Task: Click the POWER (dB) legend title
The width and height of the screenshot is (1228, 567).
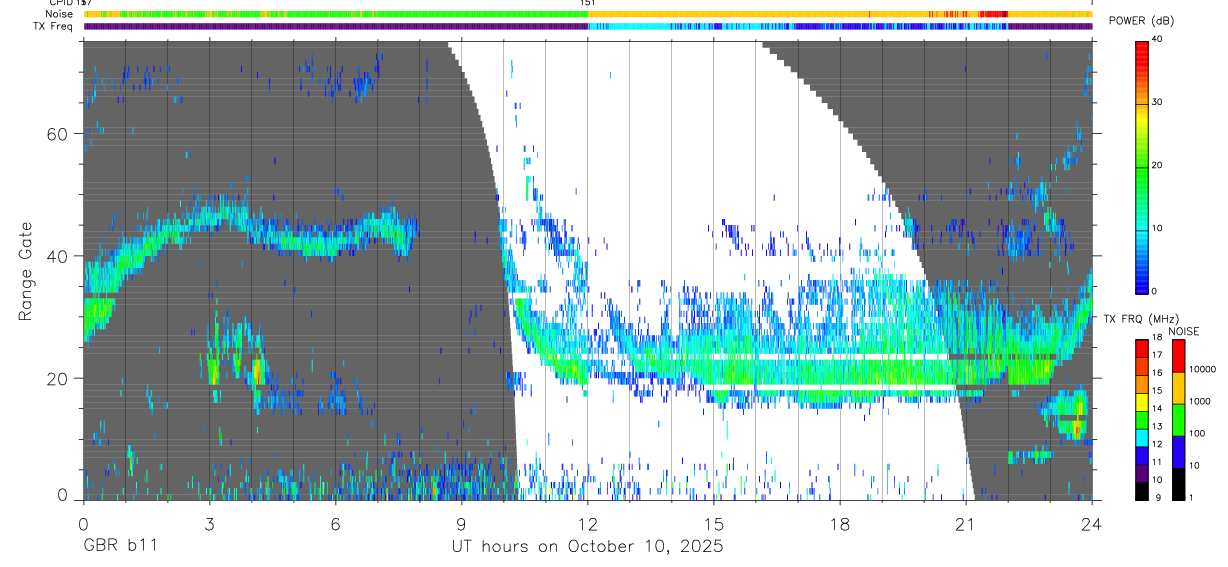Action: point(1141,21)
